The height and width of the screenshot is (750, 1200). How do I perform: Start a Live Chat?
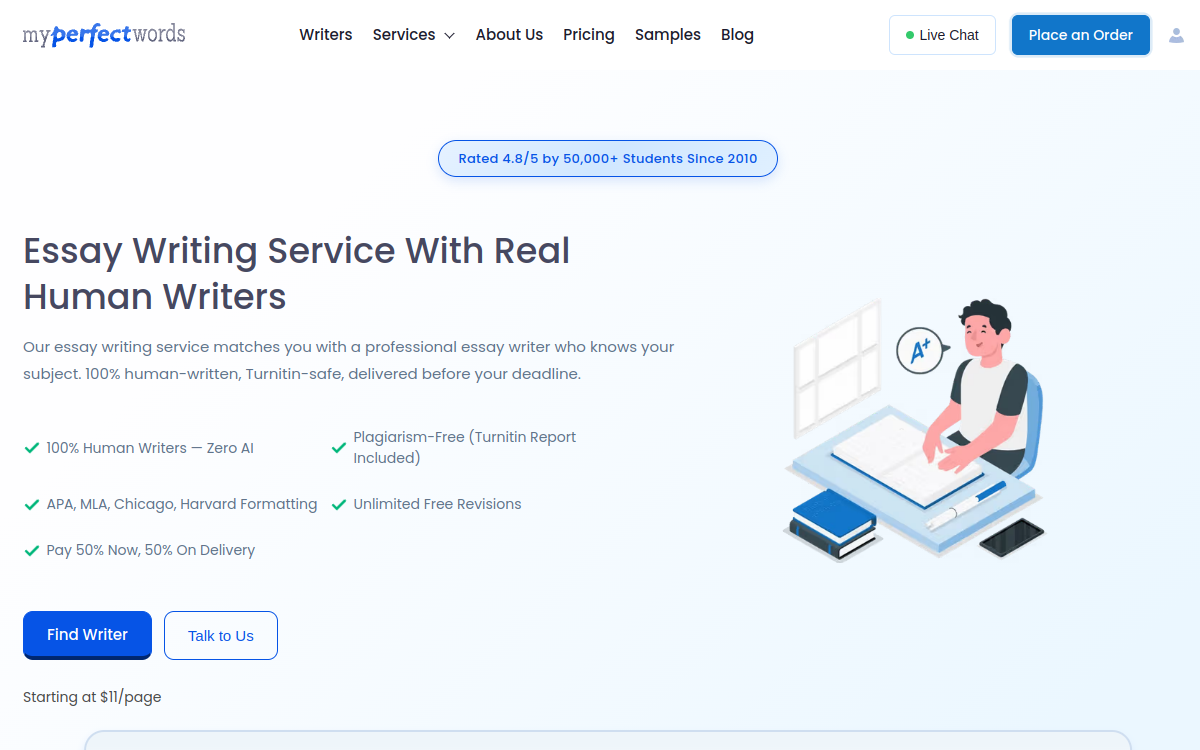942,35
